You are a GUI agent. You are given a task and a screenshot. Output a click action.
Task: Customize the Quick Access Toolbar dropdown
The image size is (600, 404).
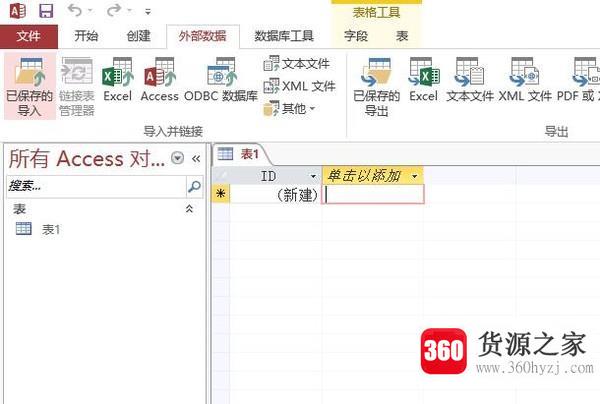coord(148,11)
